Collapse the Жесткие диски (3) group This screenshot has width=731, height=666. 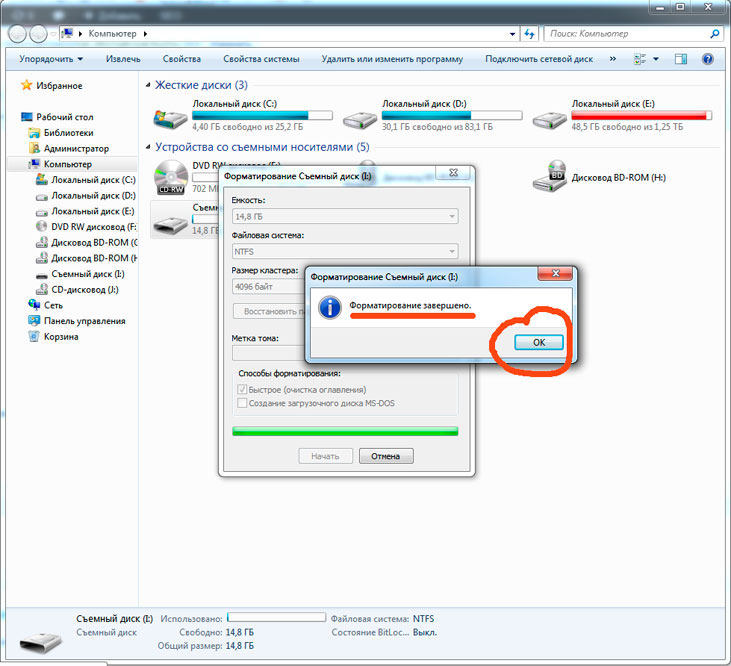148,85
